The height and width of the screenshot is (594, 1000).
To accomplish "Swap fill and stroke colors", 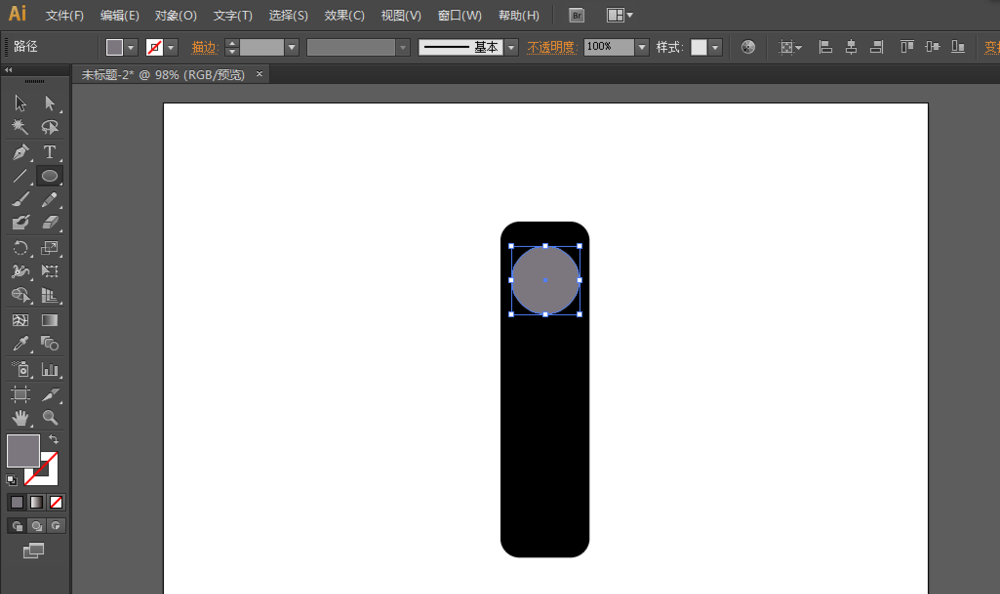I will coord(54,439).
